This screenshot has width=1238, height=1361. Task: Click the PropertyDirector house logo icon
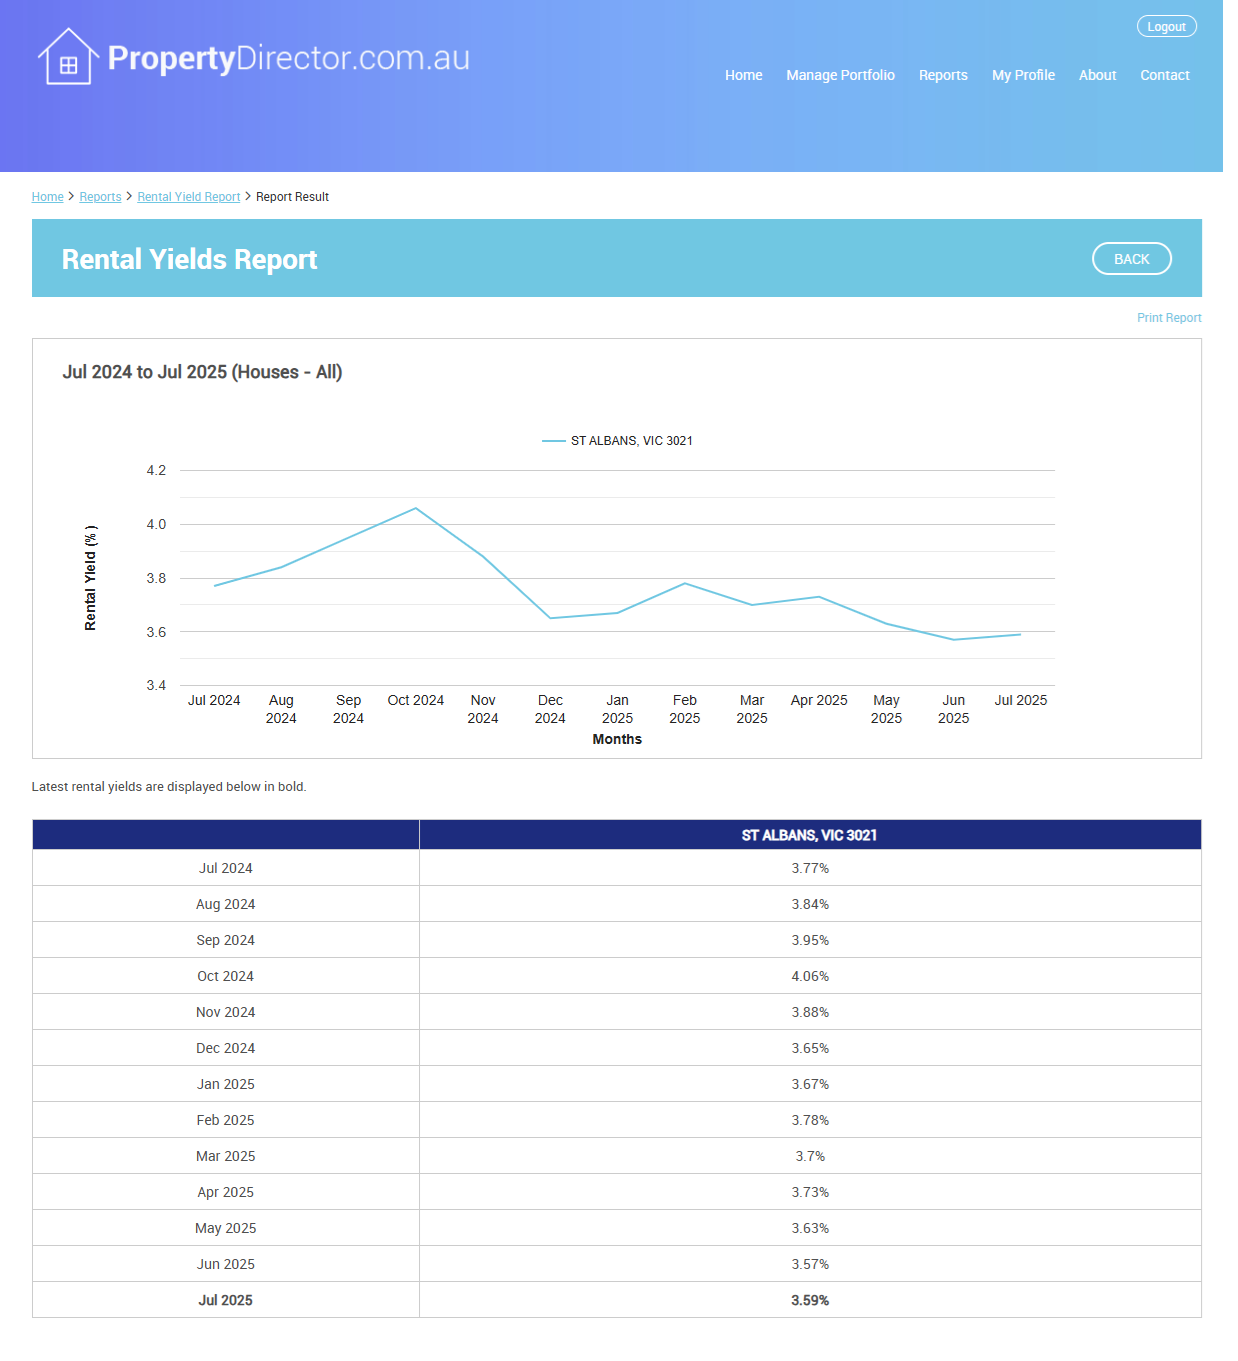point(68,57)
